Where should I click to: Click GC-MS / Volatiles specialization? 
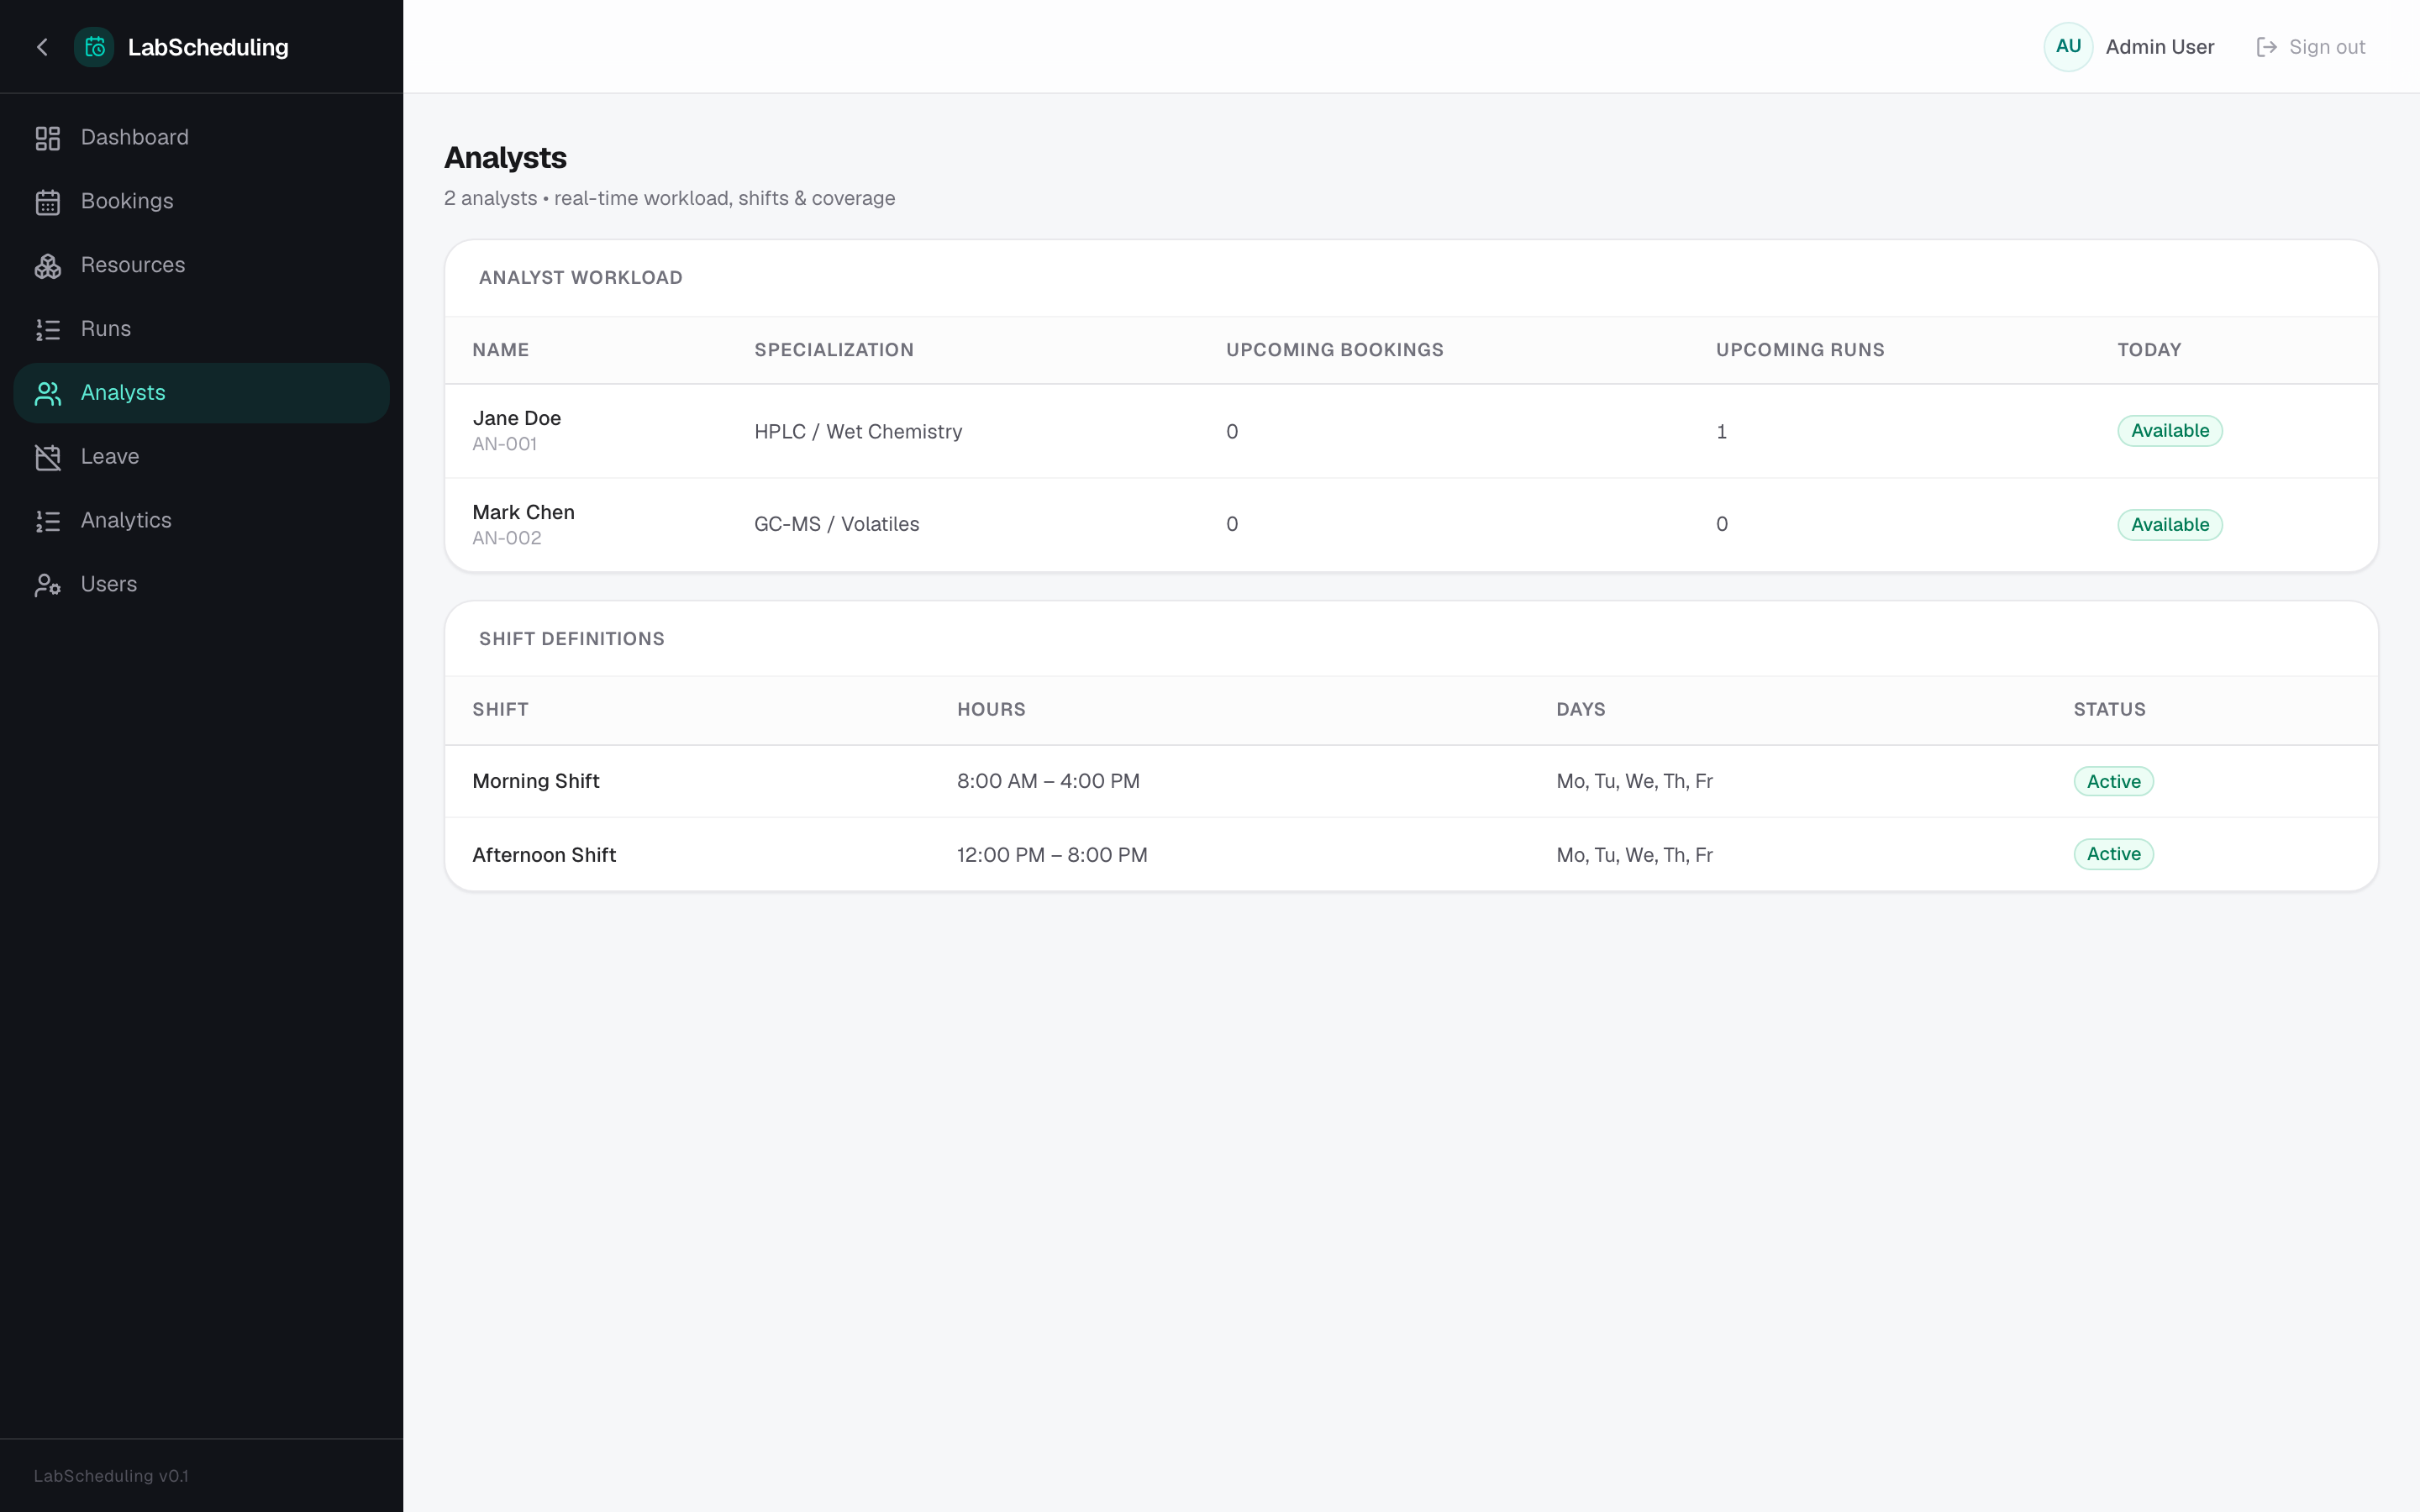tap(836, 524)
